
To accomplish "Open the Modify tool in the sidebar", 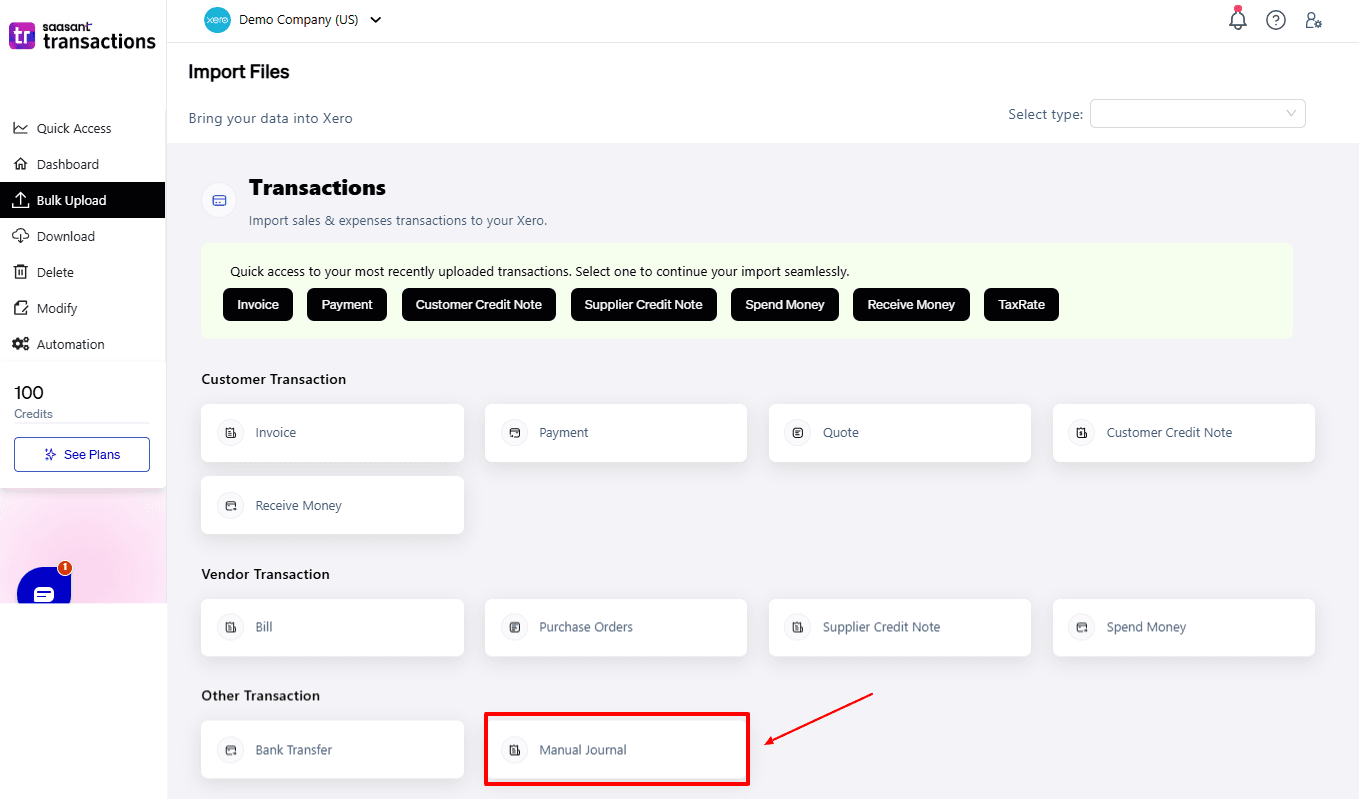I will click(21, 307).
